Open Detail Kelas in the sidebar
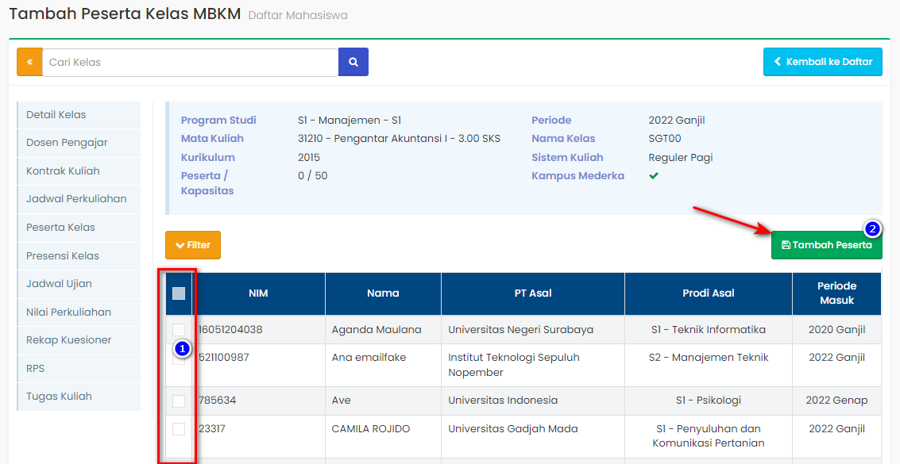Image resolution: width=900 pixels, height=464 pixels. [56, 115]
